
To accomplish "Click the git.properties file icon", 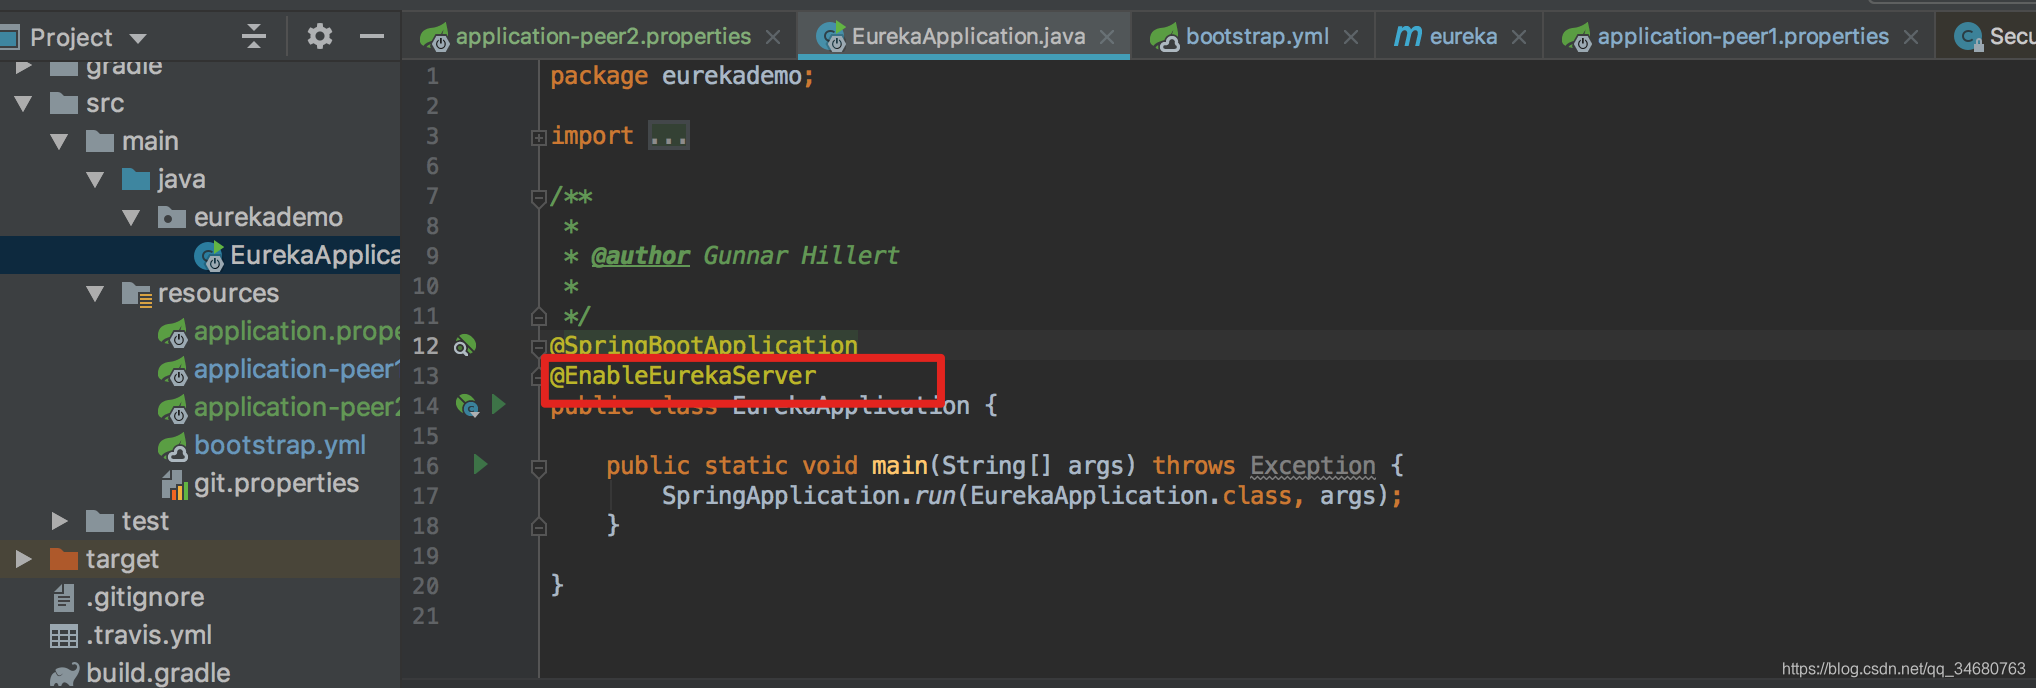I will tap(174, 484).
